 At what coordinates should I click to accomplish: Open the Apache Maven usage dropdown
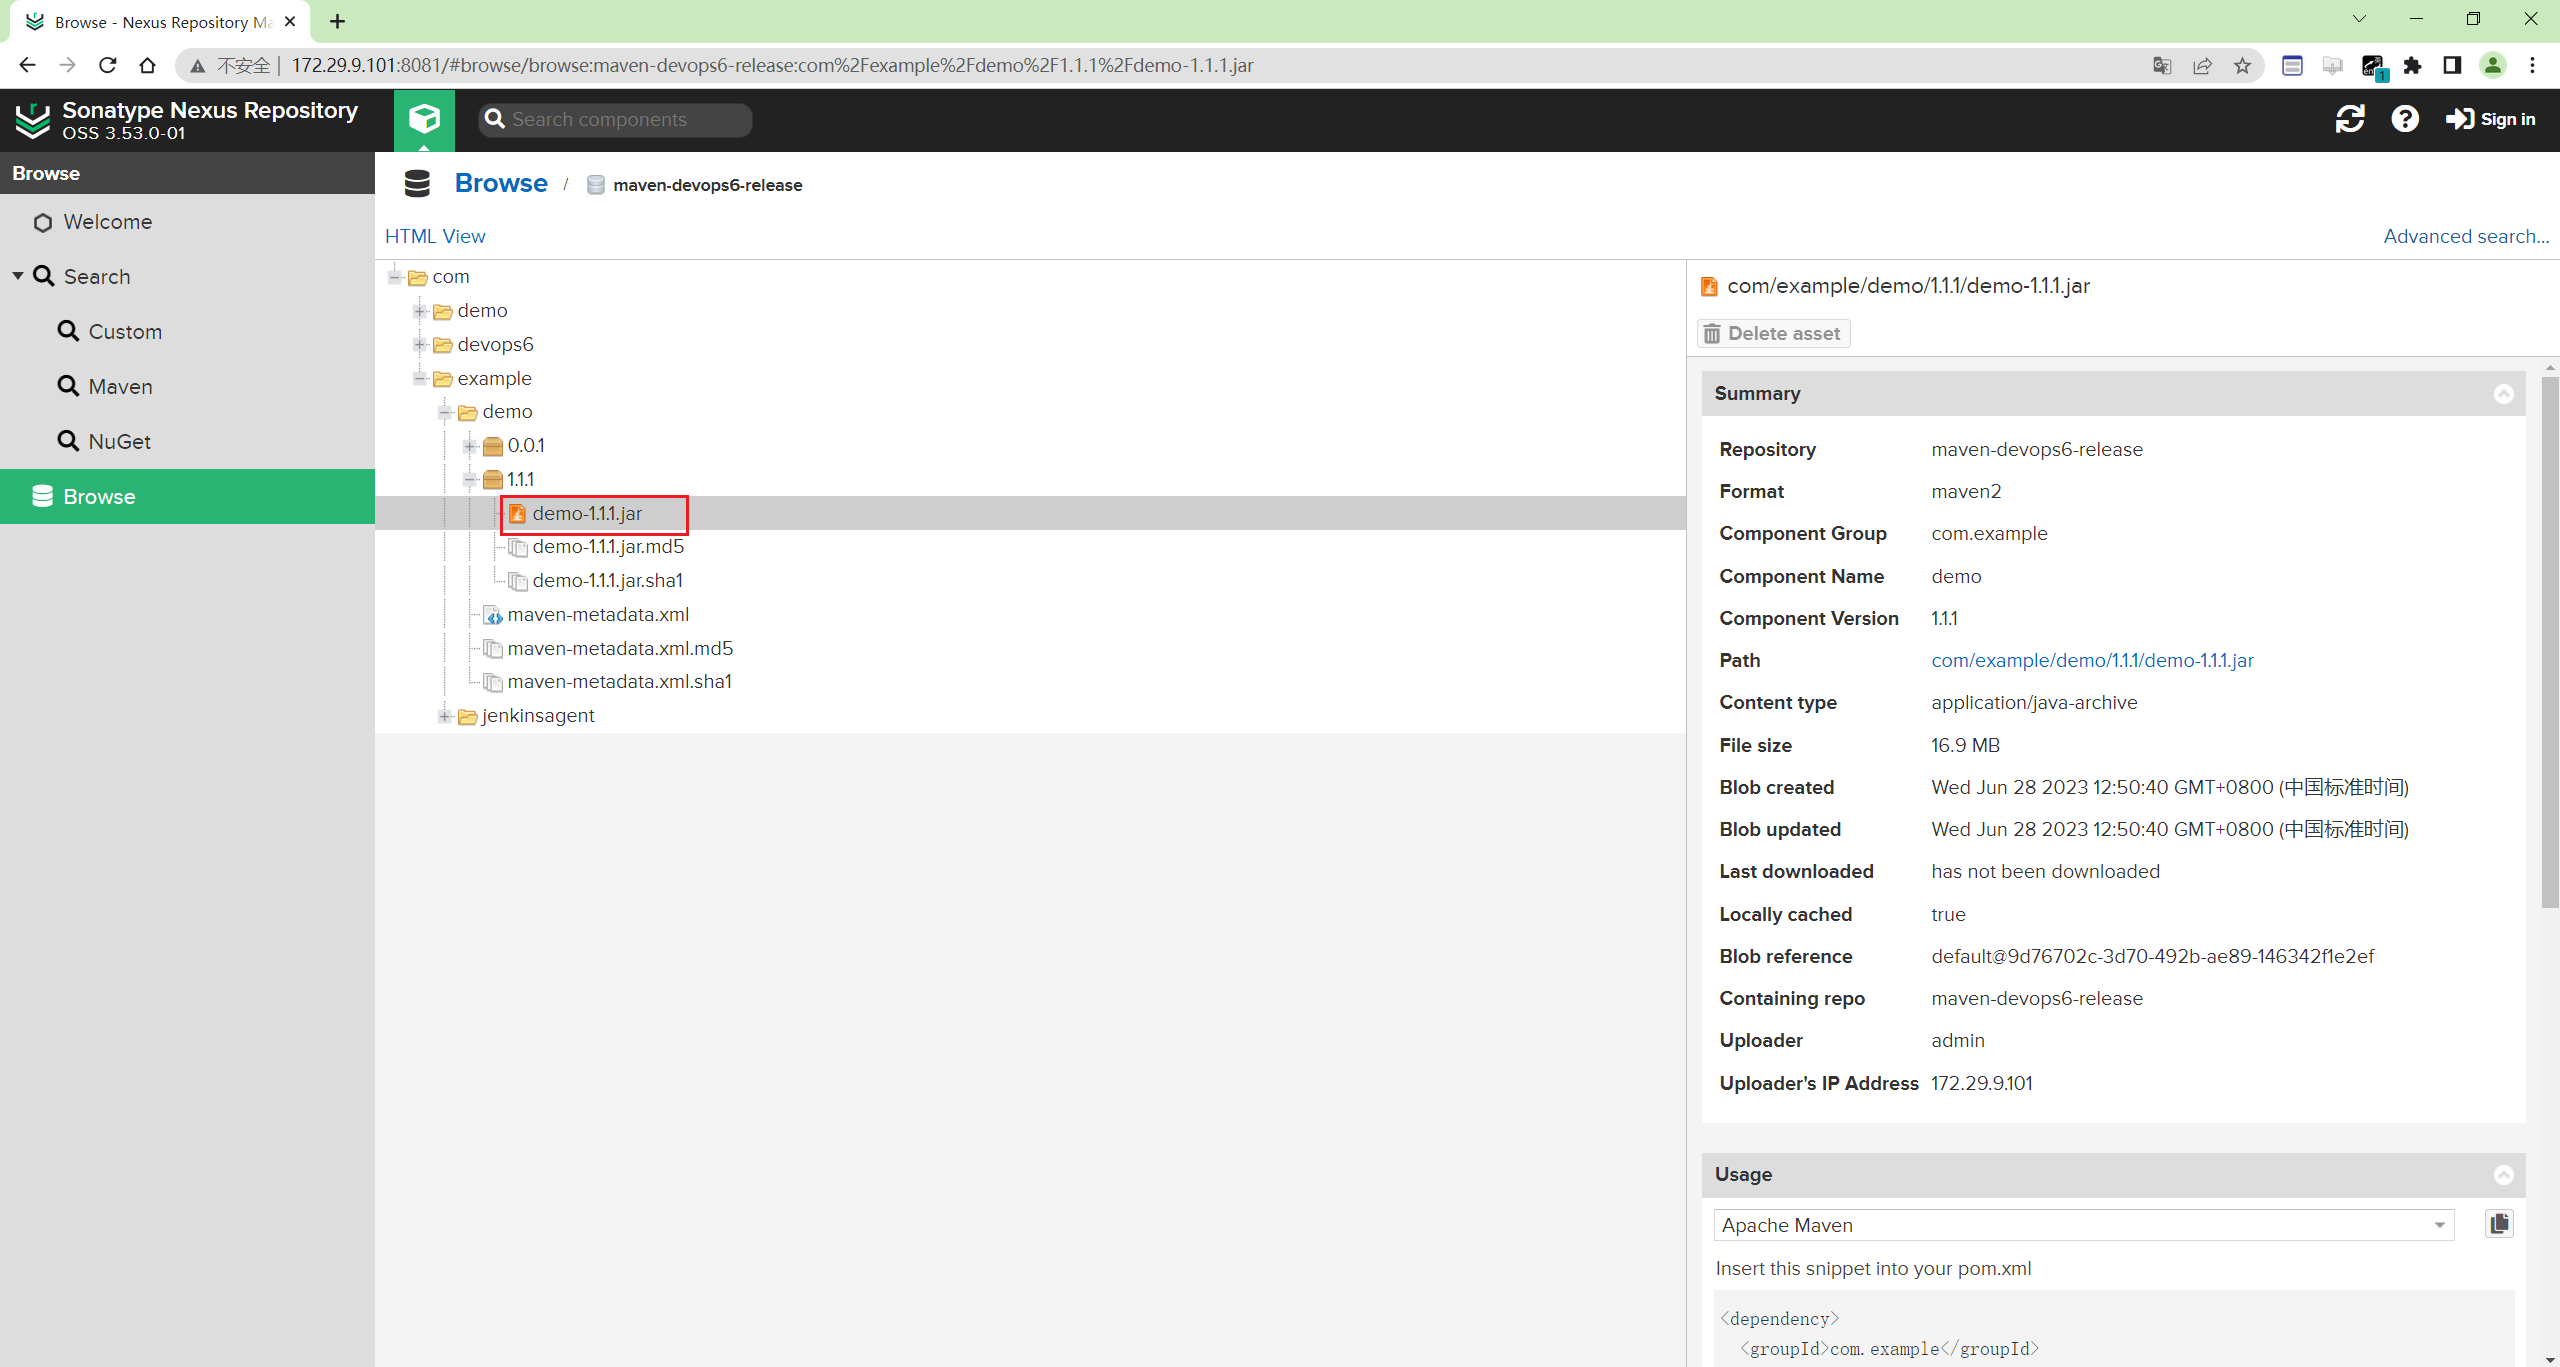[2084, 1226]
